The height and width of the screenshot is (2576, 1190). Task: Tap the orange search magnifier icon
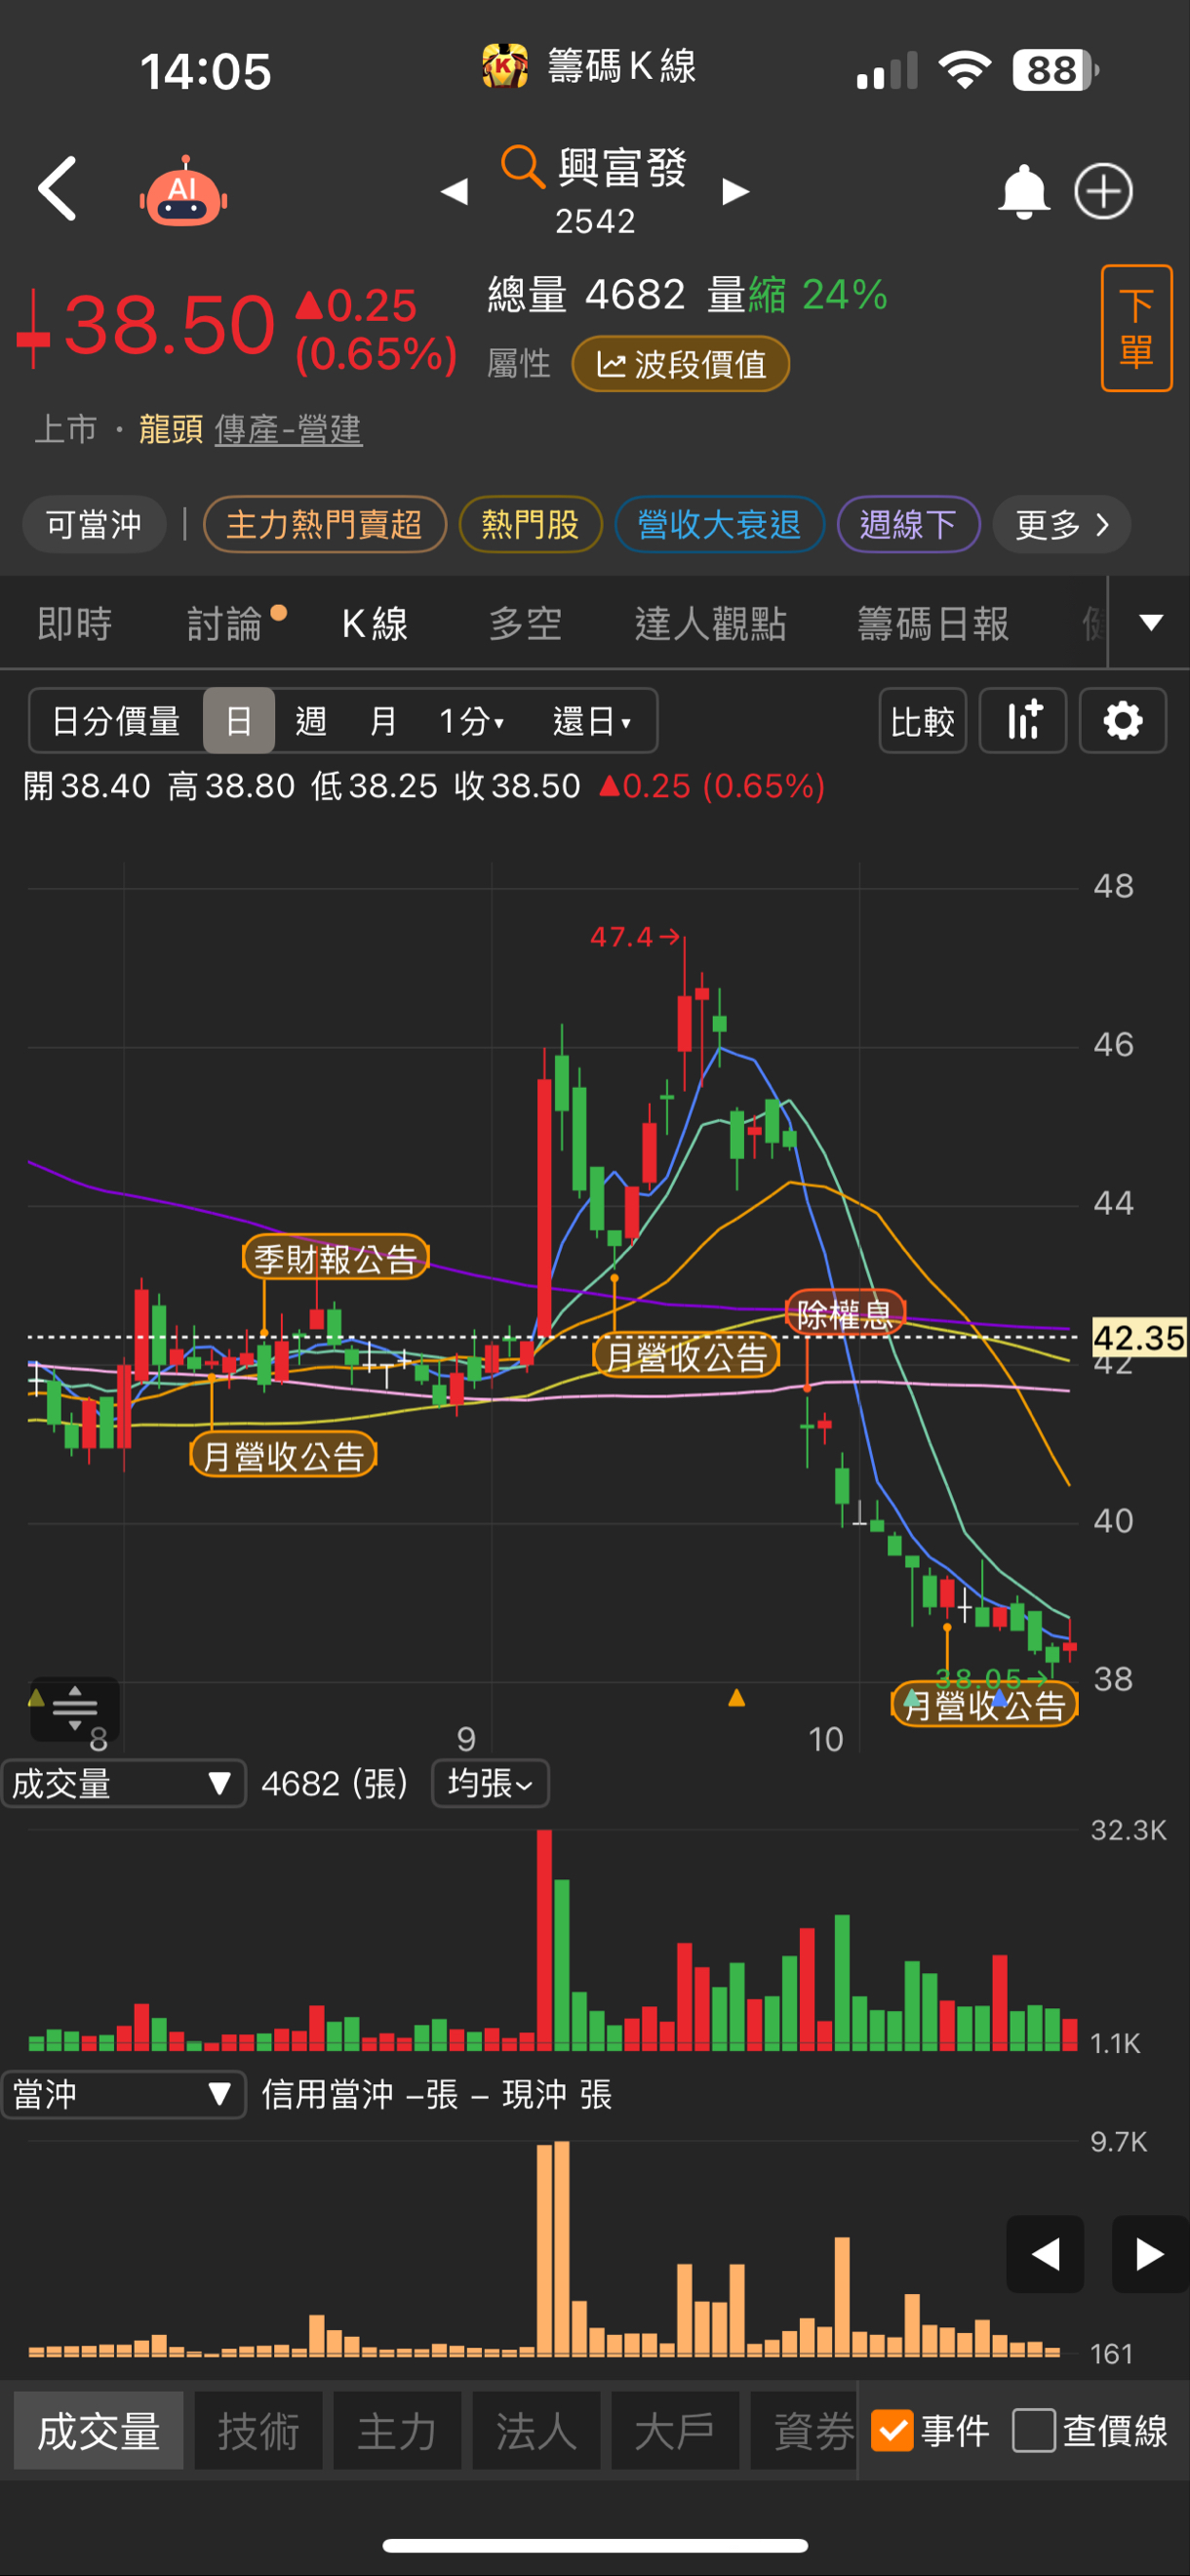pos(522,166)
